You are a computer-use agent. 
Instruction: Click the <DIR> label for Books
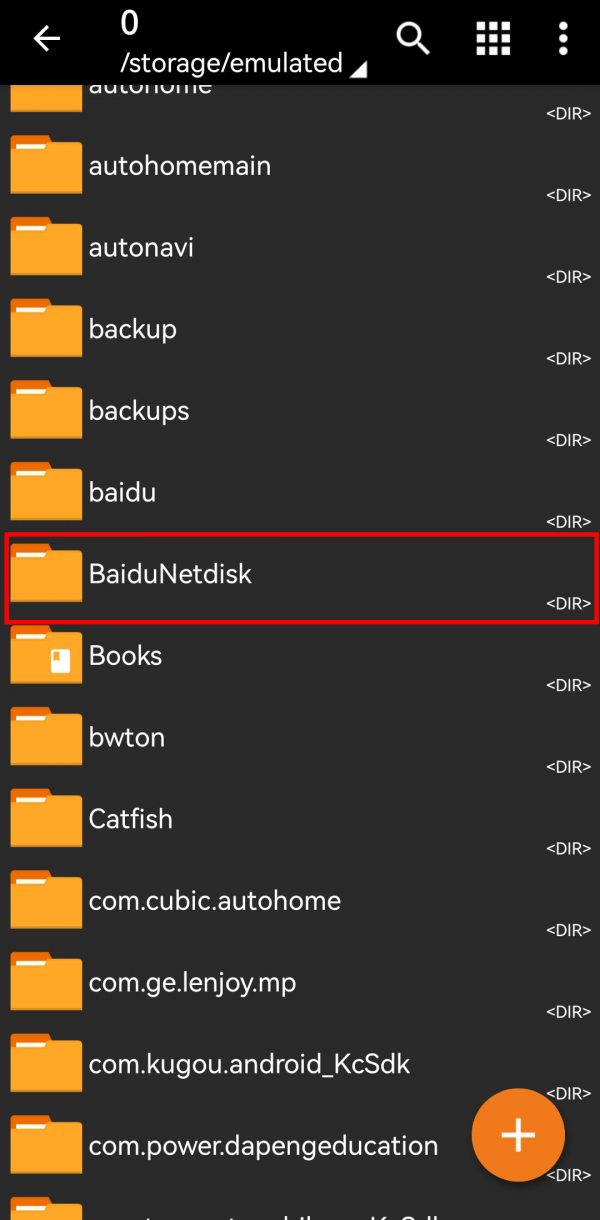pyautogui.click(x=568, y=685)
